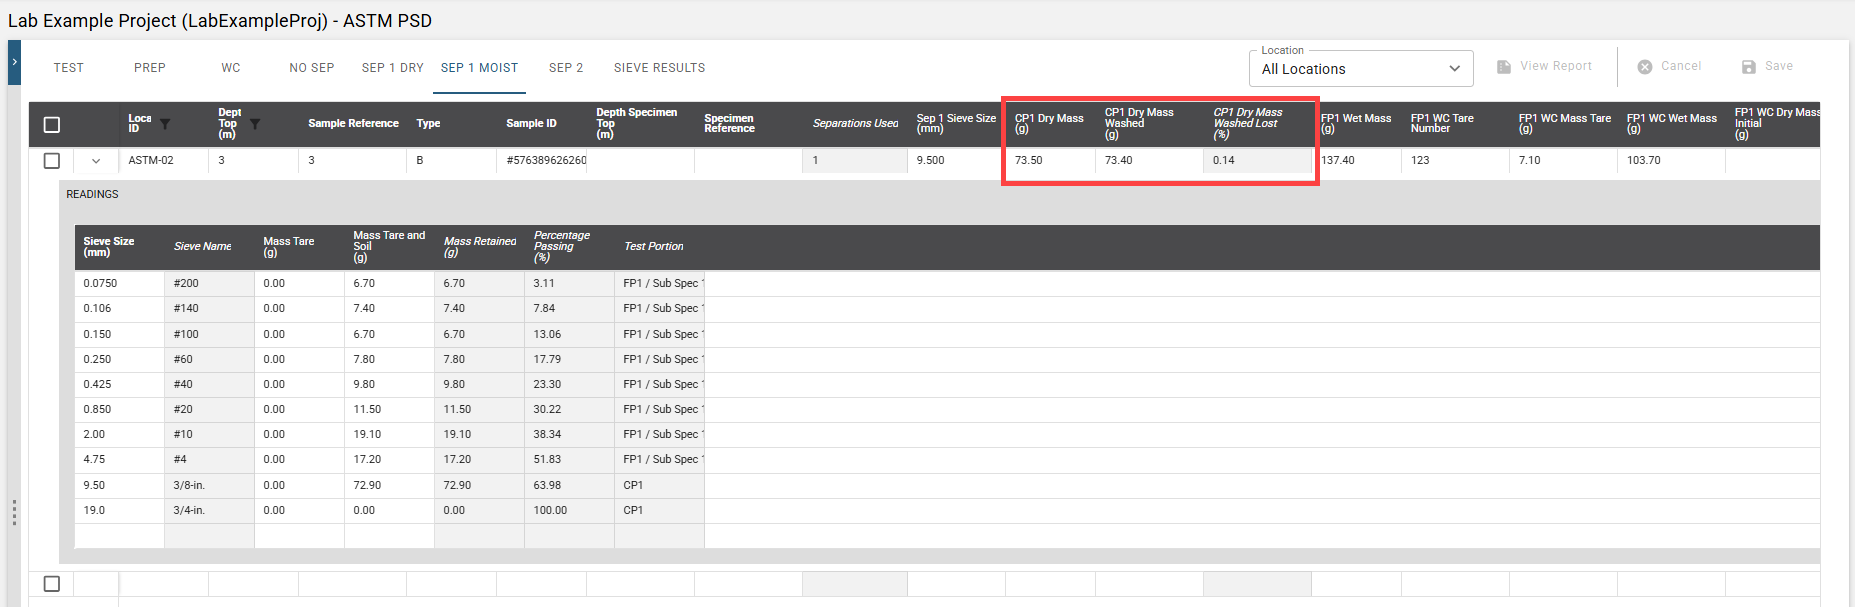
Task: Click the Loca ID column filter icon
Action: [165, 124]
